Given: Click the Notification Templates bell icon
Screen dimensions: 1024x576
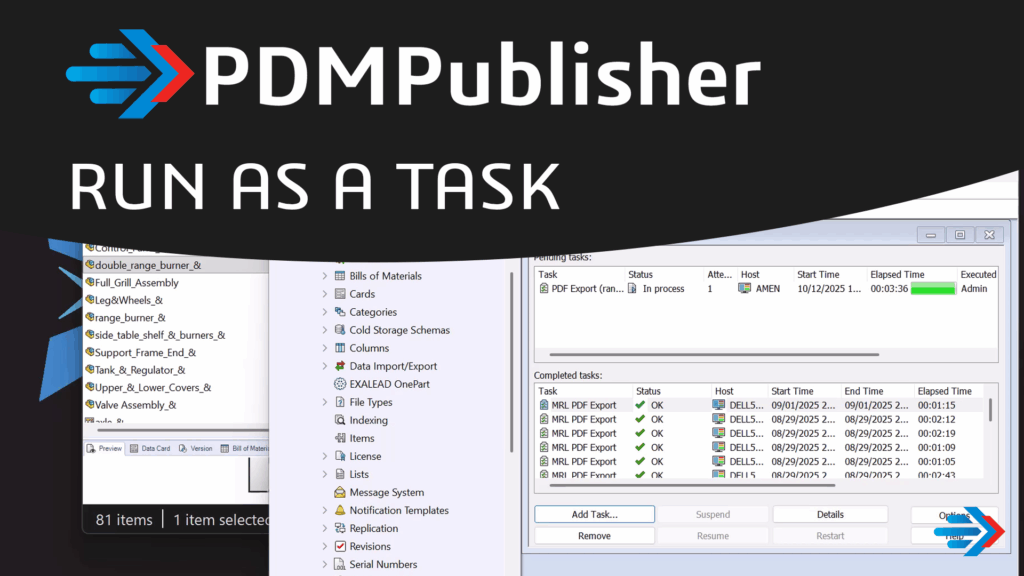Looking at the screenshot, I should 340,510.
